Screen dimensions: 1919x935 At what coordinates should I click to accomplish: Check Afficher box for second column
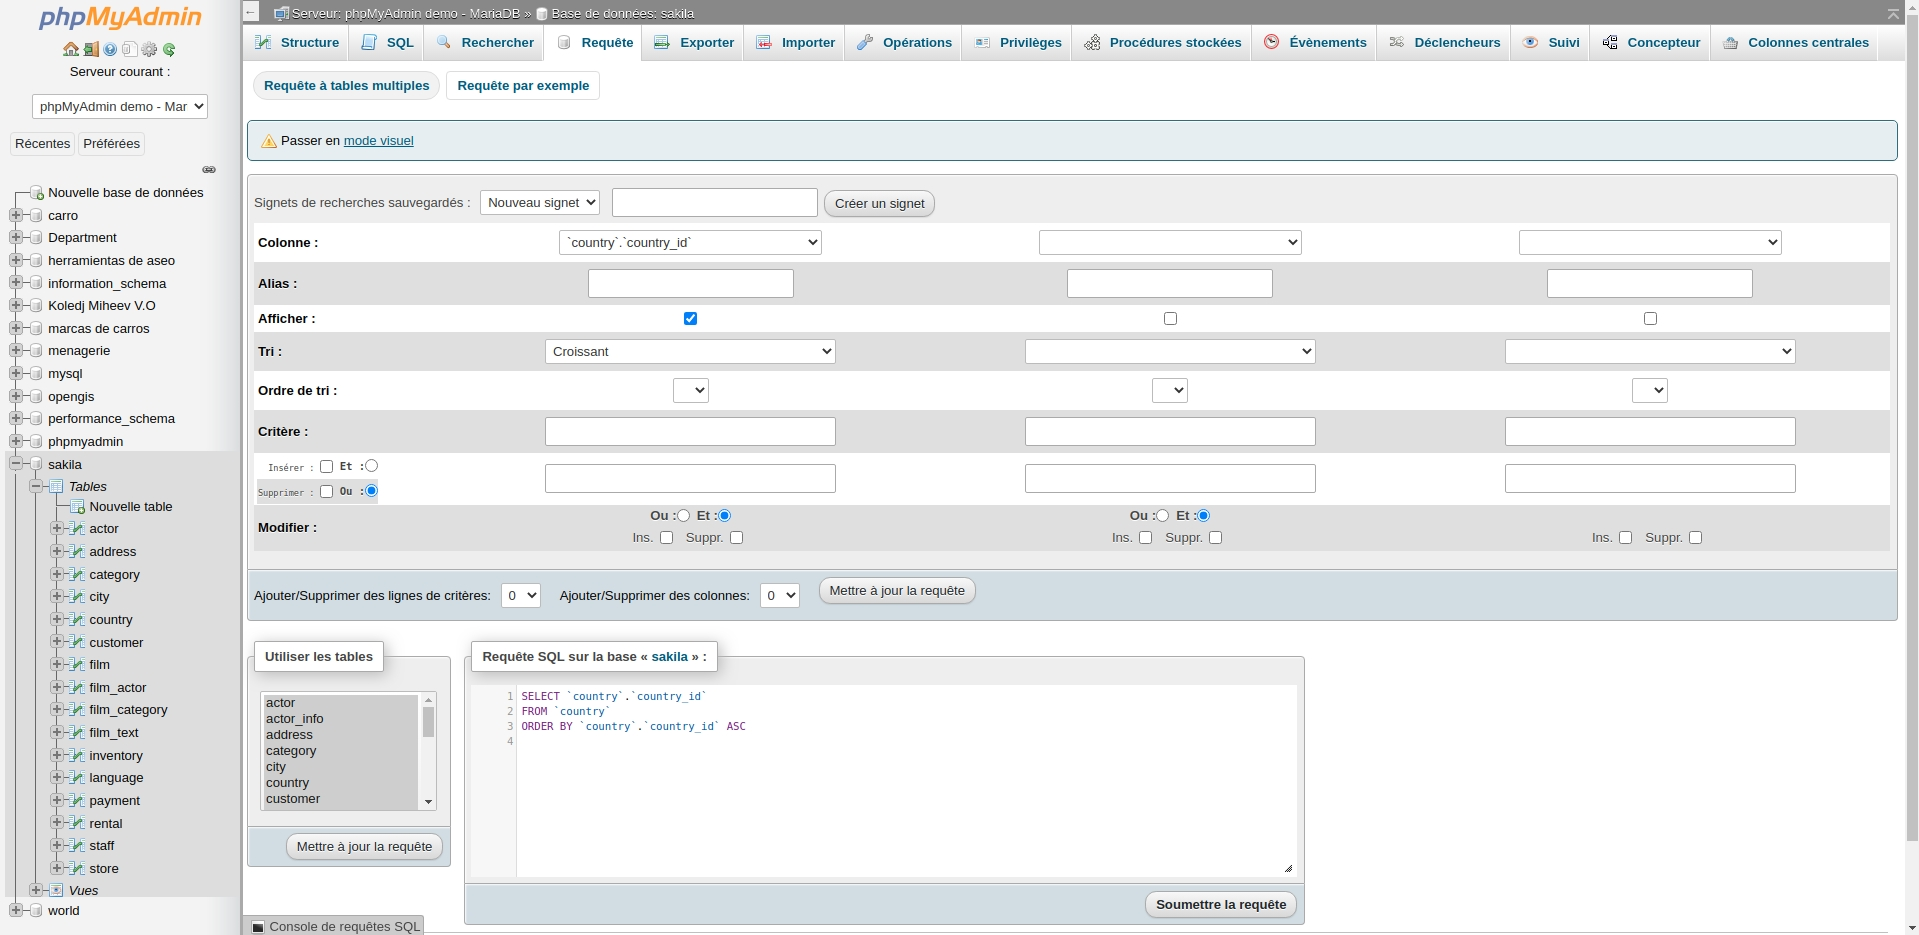pos(1170,318)
